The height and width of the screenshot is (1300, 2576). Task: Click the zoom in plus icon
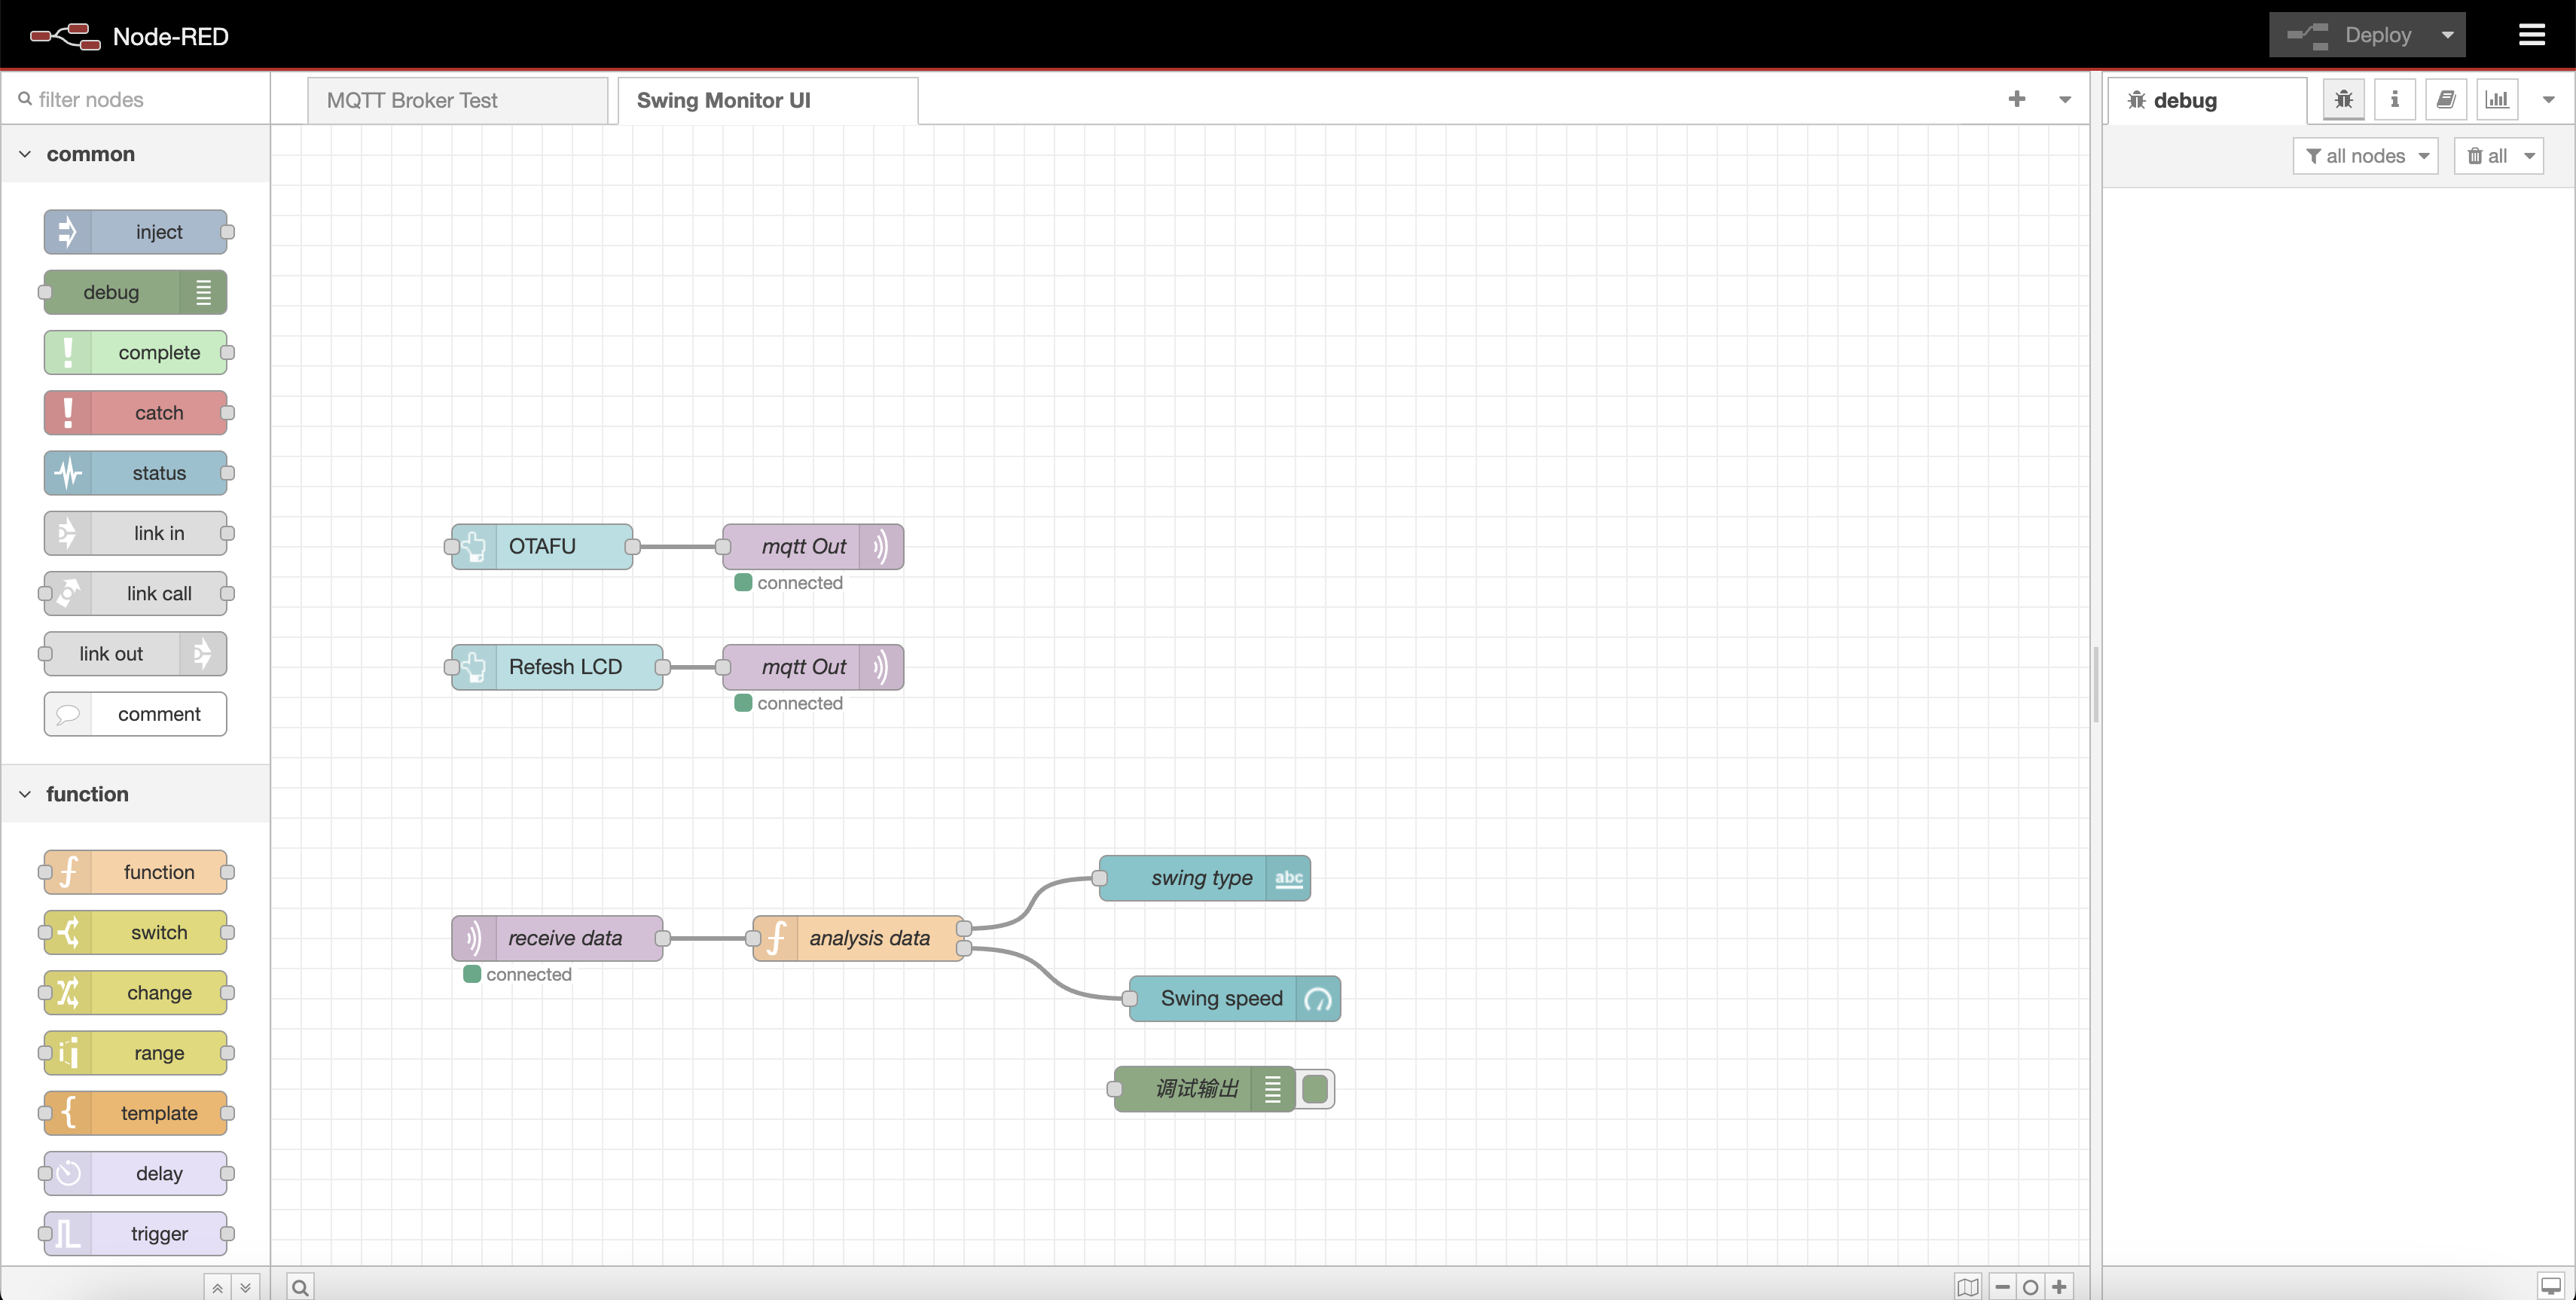click(x=2059, y=1287)
